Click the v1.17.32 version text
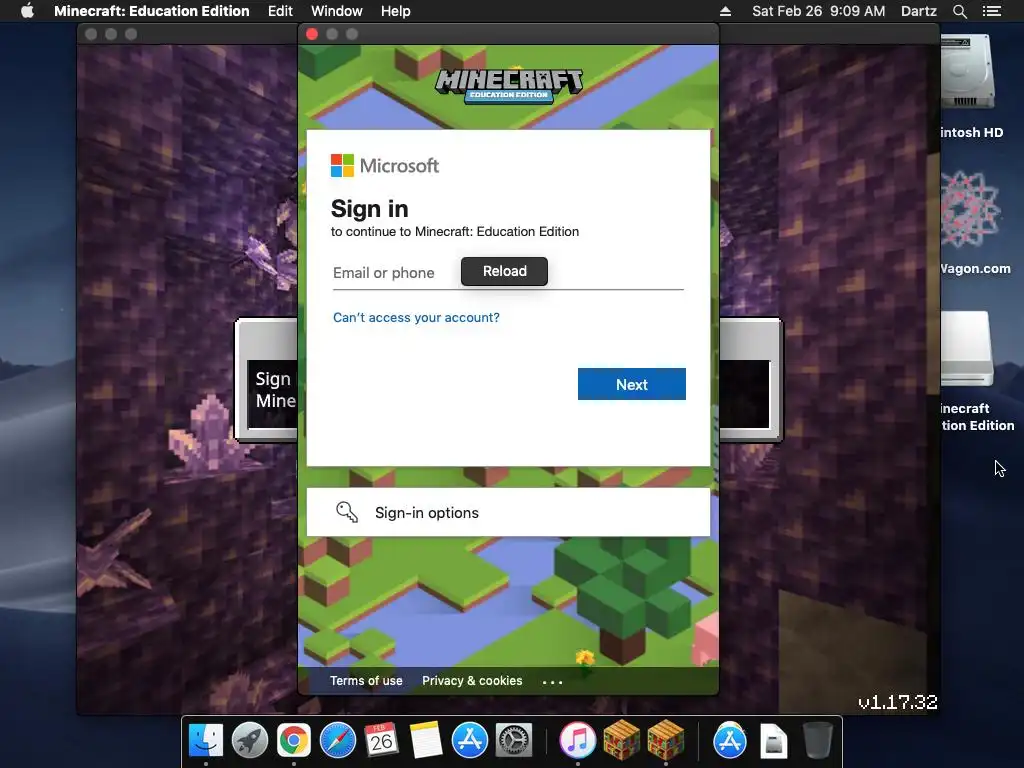 point(897,702)
